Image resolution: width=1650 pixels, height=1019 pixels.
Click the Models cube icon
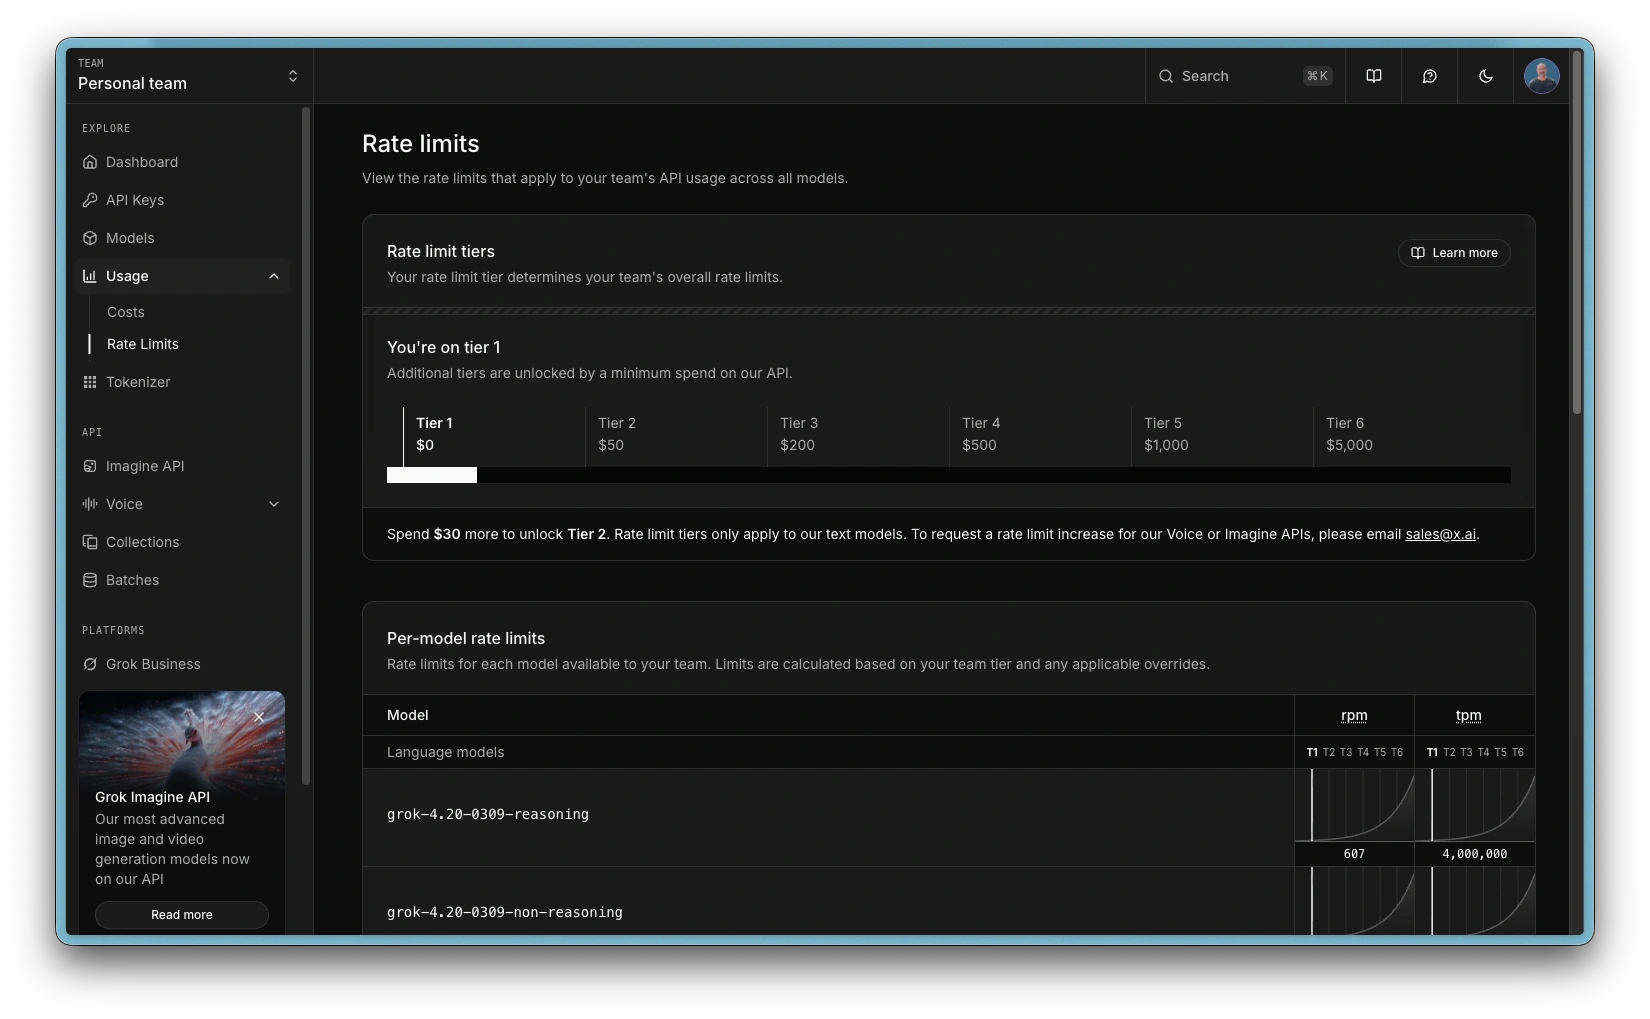[x=90, y=238]
